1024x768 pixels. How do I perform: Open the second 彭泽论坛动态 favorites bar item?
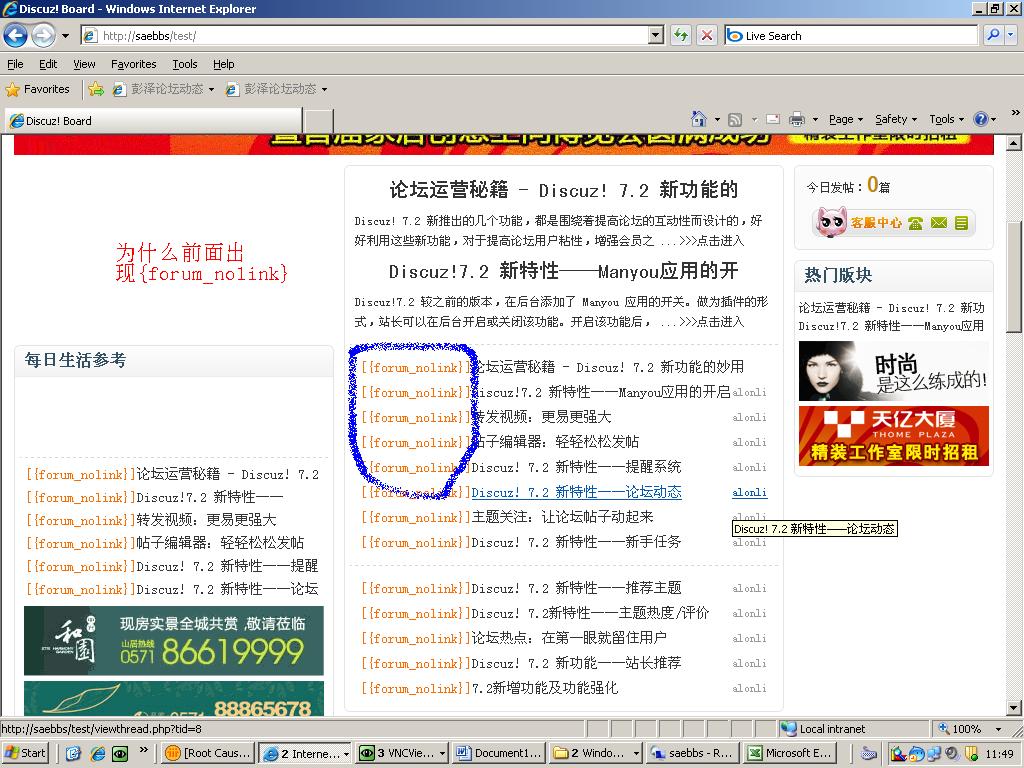pyautogui.click(x=276, y=89)
